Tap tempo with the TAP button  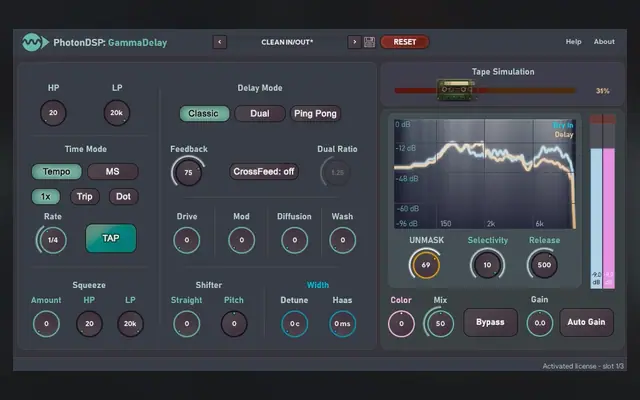[x=111, y=238]
